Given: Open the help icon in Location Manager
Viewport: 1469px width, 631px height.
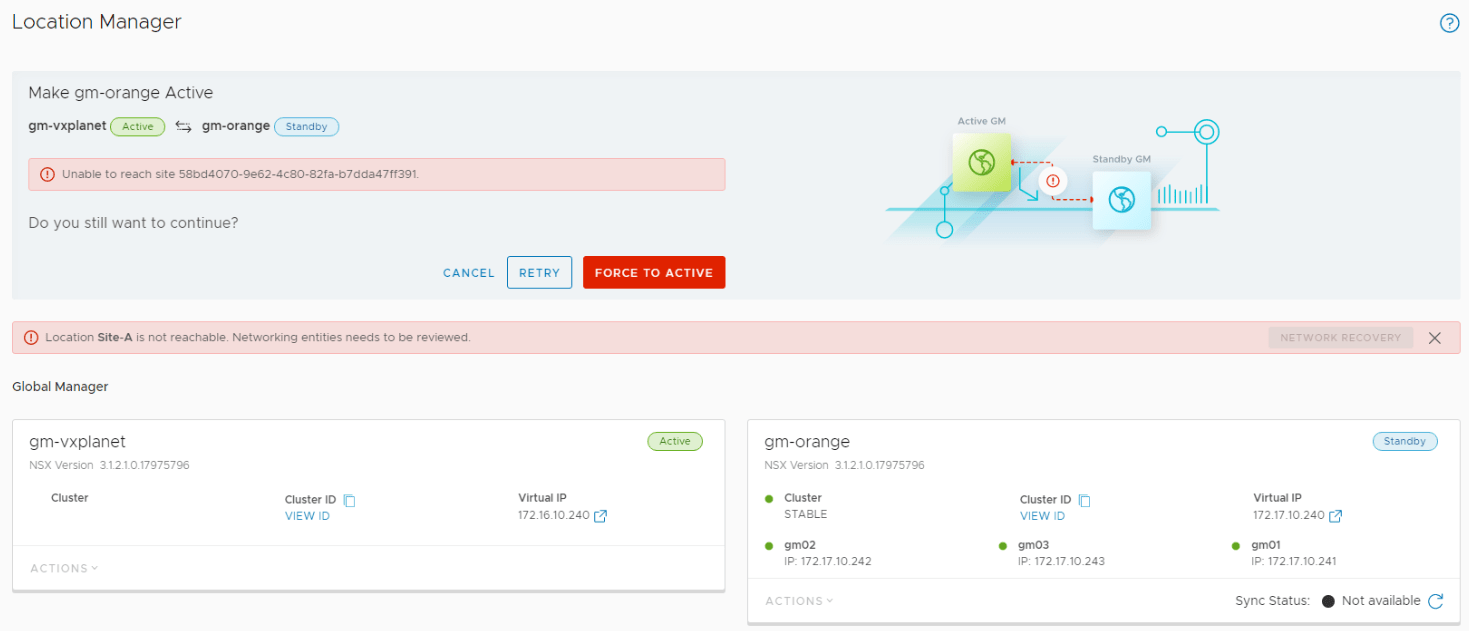Looking at the screenshot, I should tap(1449, 23).
